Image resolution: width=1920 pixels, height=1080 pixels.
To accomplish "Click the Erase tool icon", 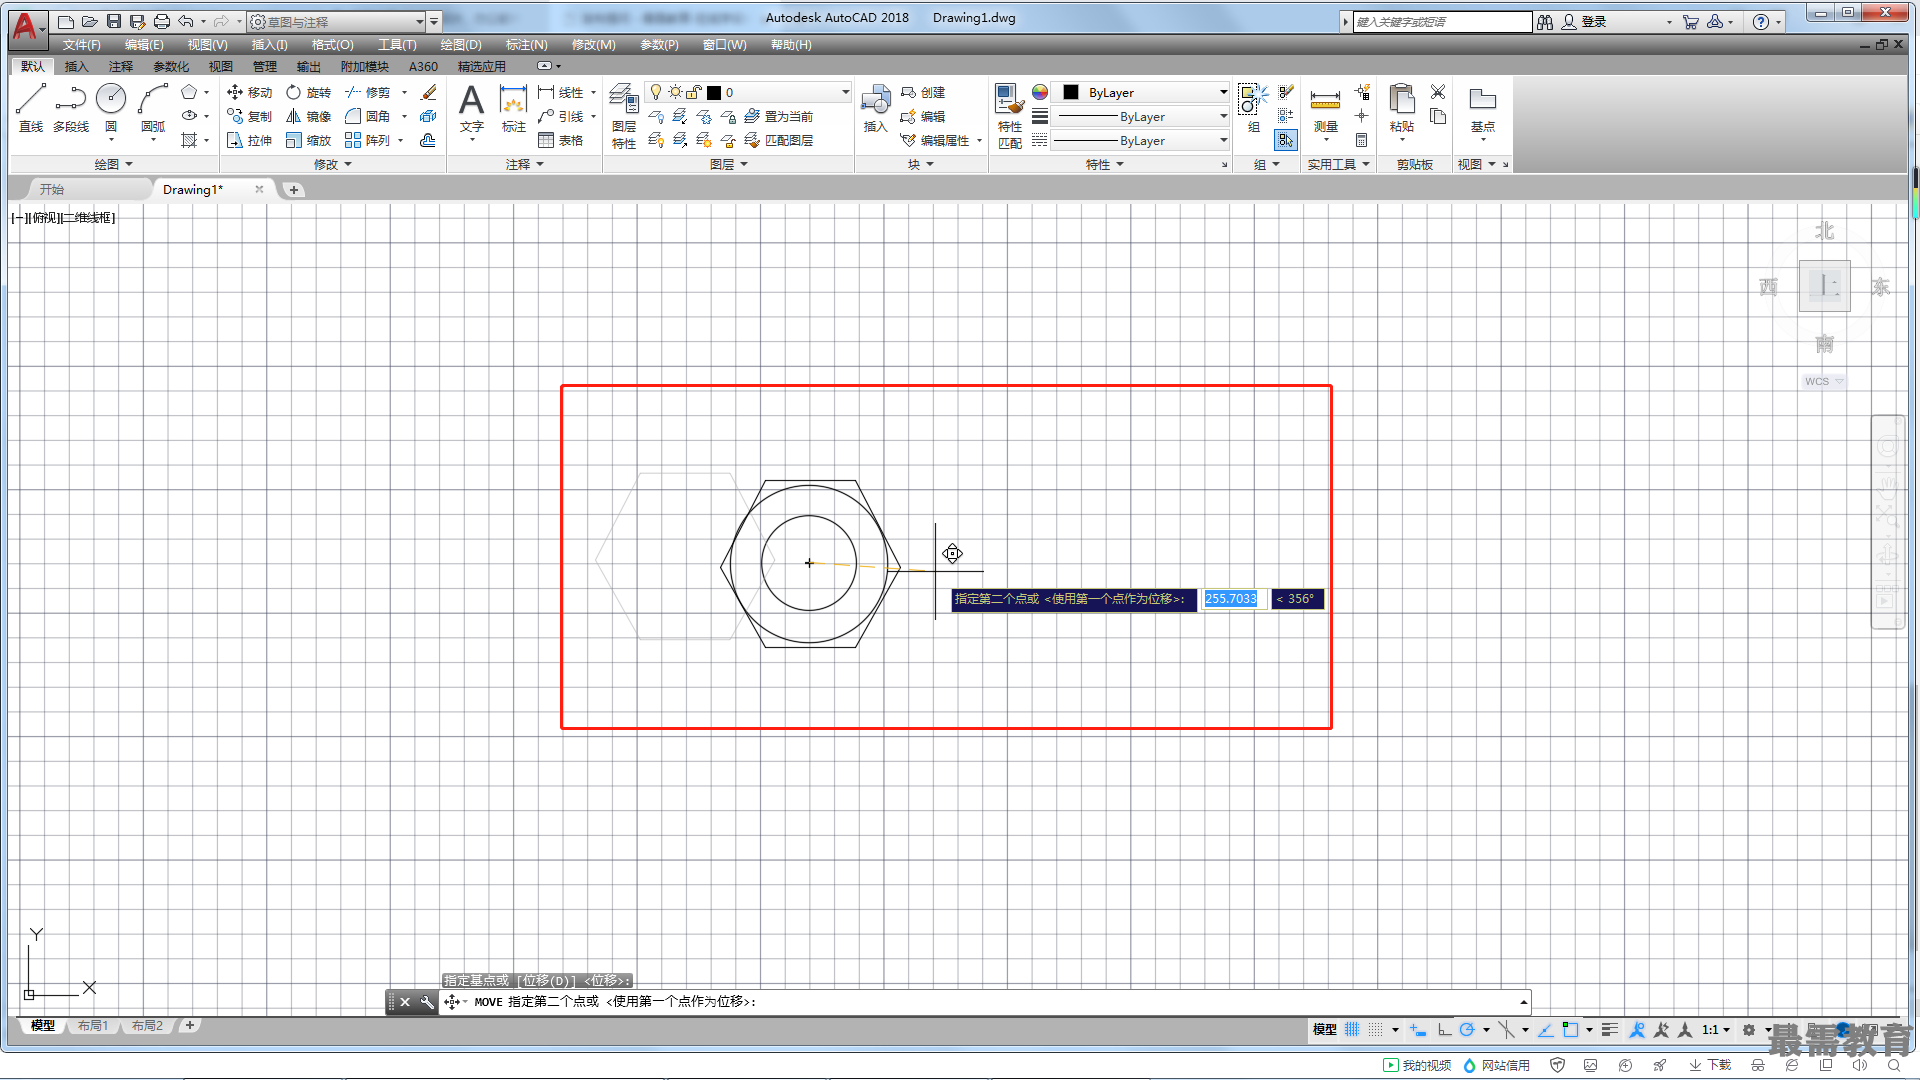I will pyautogui.click(x=428, y=92).
